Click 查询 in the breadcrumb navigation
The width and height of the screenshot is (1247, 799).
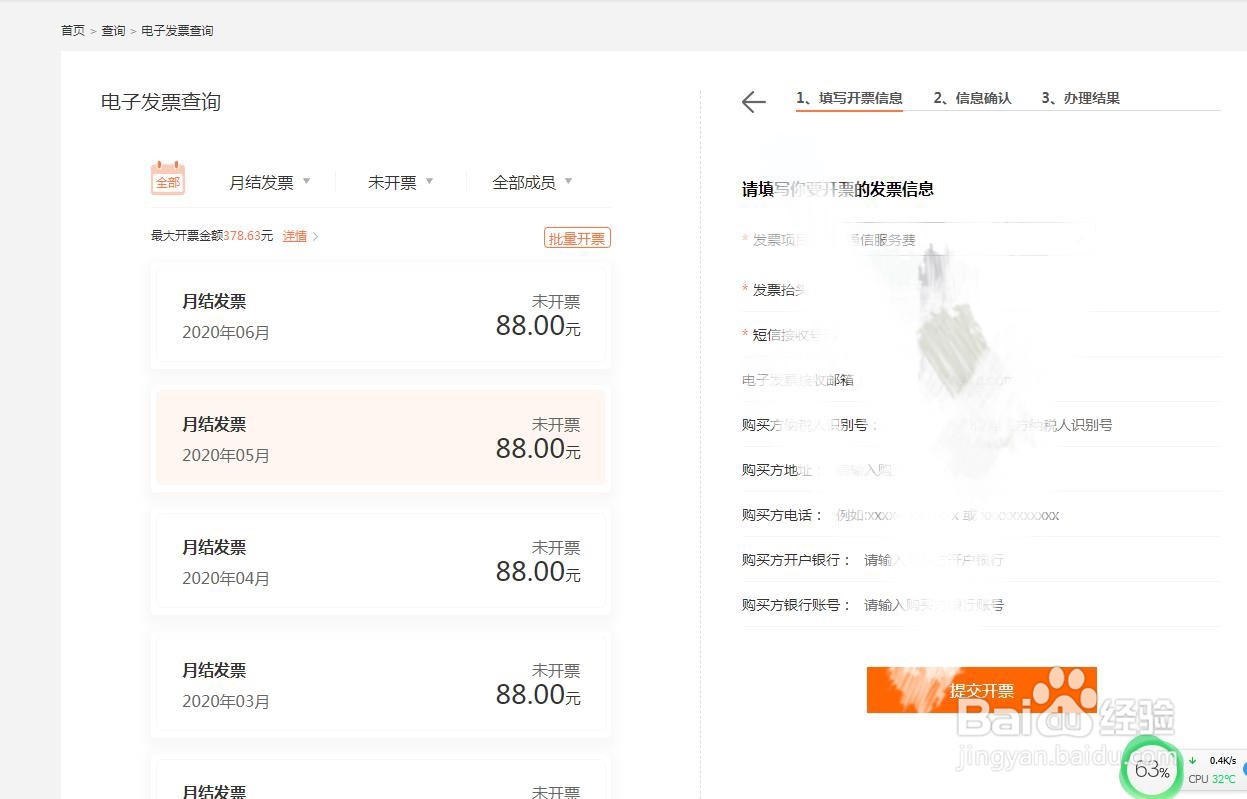tap(113, 30)
